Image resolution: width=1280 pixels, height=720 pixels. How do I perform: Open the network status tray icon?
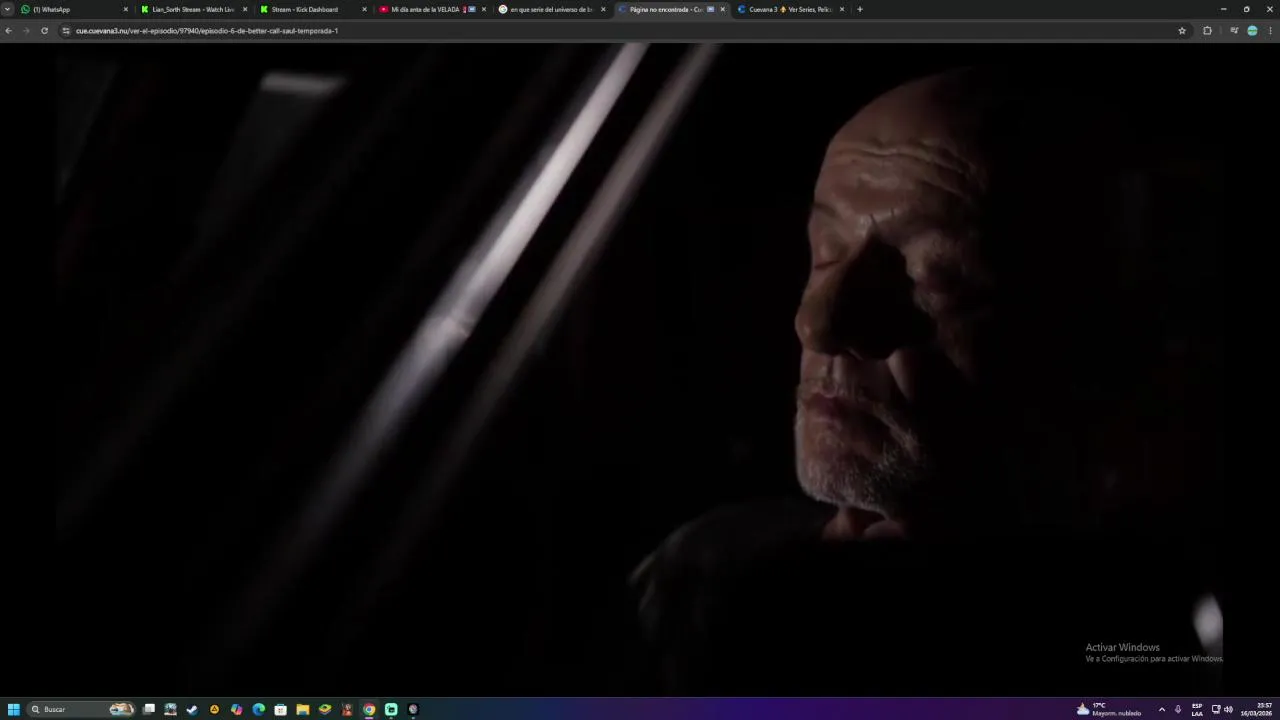point(1216,709)
